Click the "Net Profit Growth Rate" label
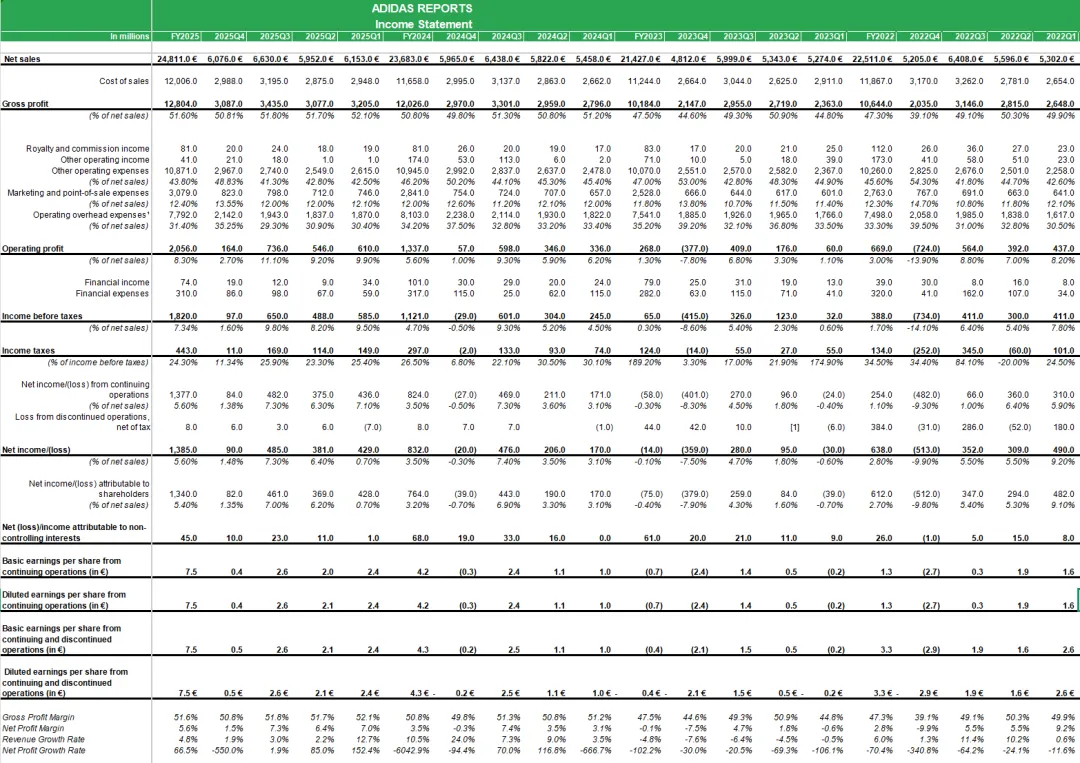This screenshot has width=1080, height=763. click(43, 751)
